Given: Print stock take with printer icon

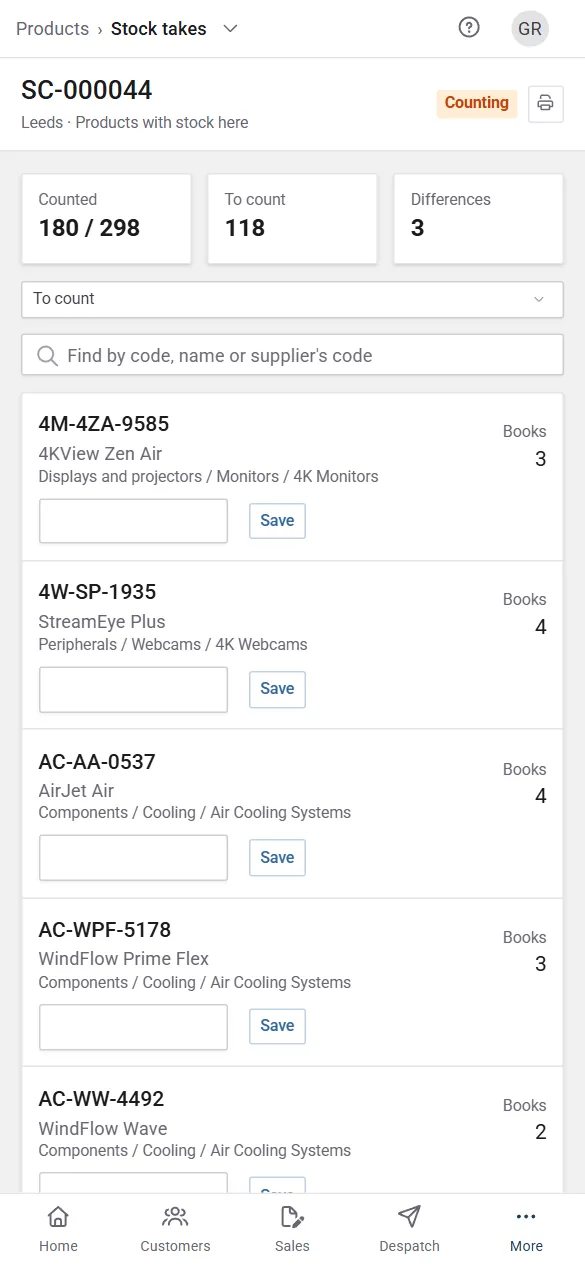Looking at the screenshot, I should pos(545,103).
